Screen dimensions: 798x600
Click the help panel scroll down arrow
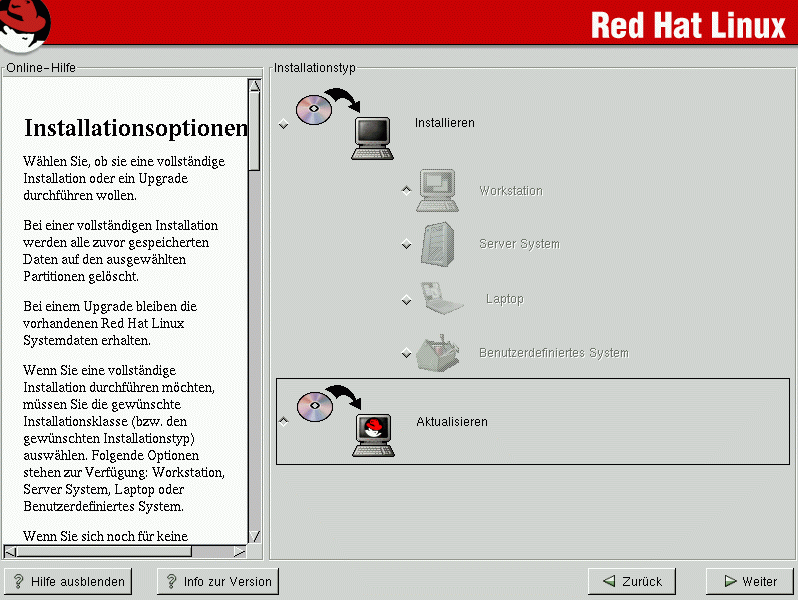(254, 536)
